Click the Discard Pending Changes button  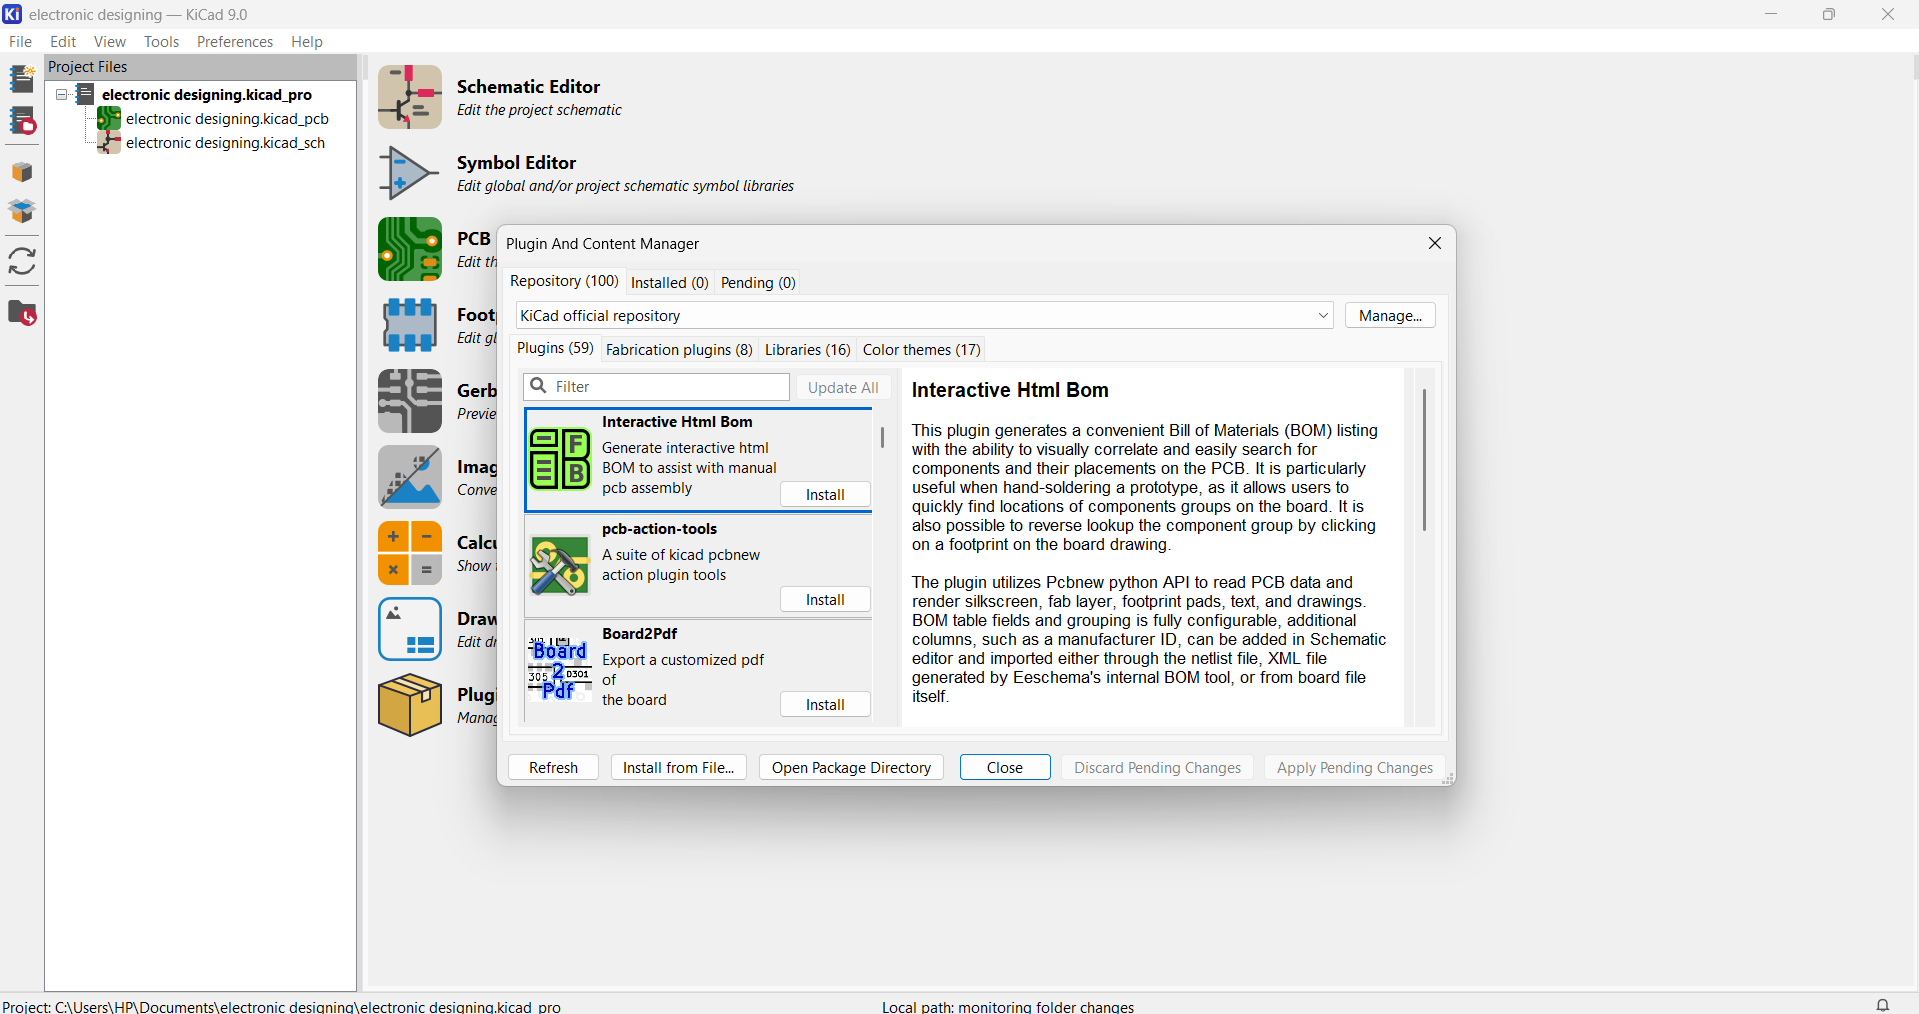pyautogui.click(x=1157, y=768)
